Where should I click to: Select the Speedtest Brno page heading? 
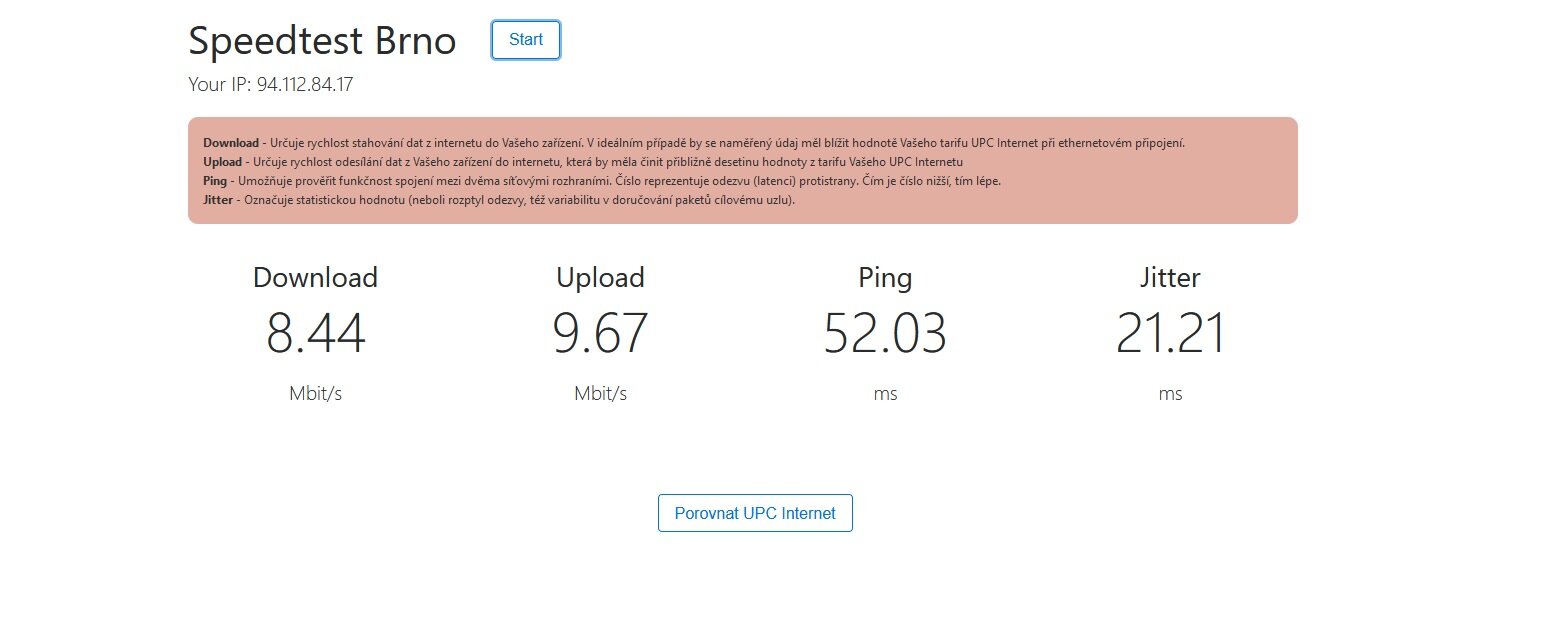coord(322,41)
